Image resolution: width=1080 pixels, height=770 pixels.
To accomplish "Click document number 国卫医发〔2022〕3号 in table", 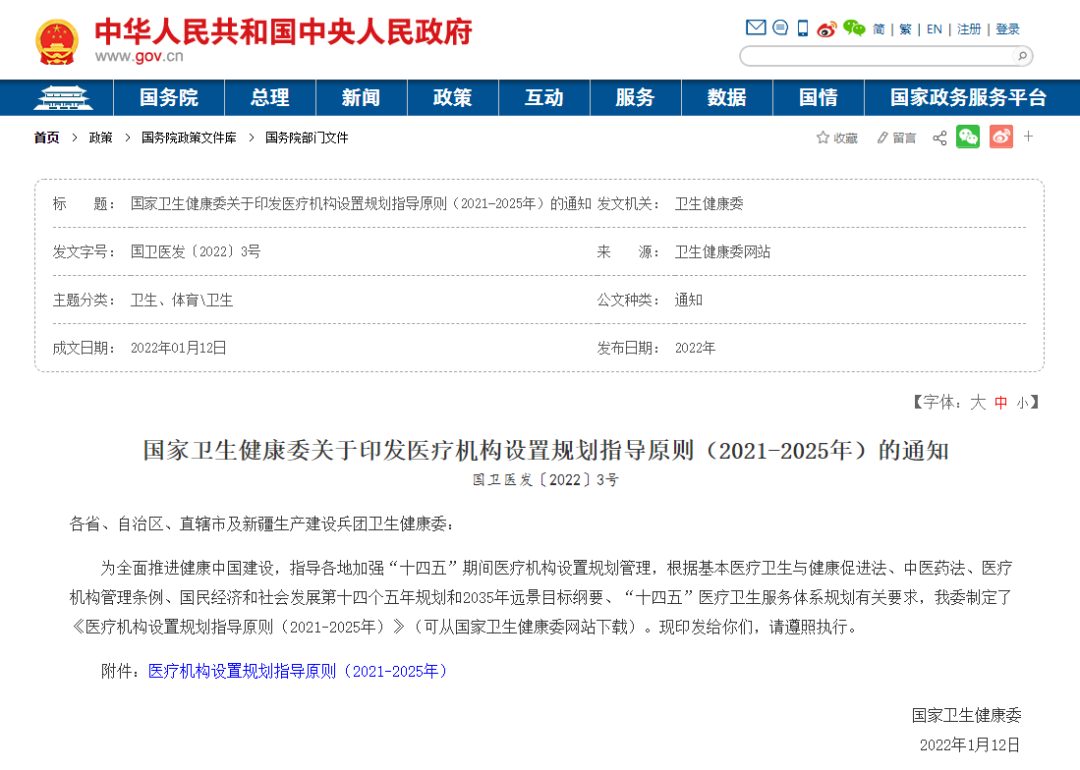I will tap(196, 251).
